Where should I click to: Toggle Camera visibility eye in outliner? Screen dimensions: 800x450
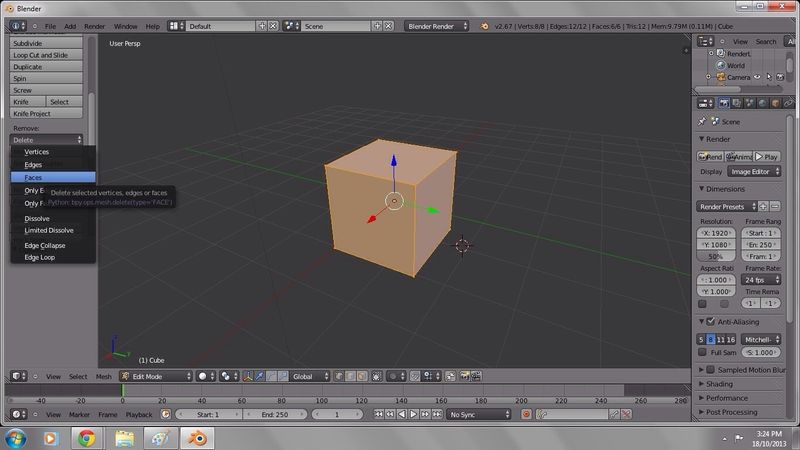(x=757, y=77)
